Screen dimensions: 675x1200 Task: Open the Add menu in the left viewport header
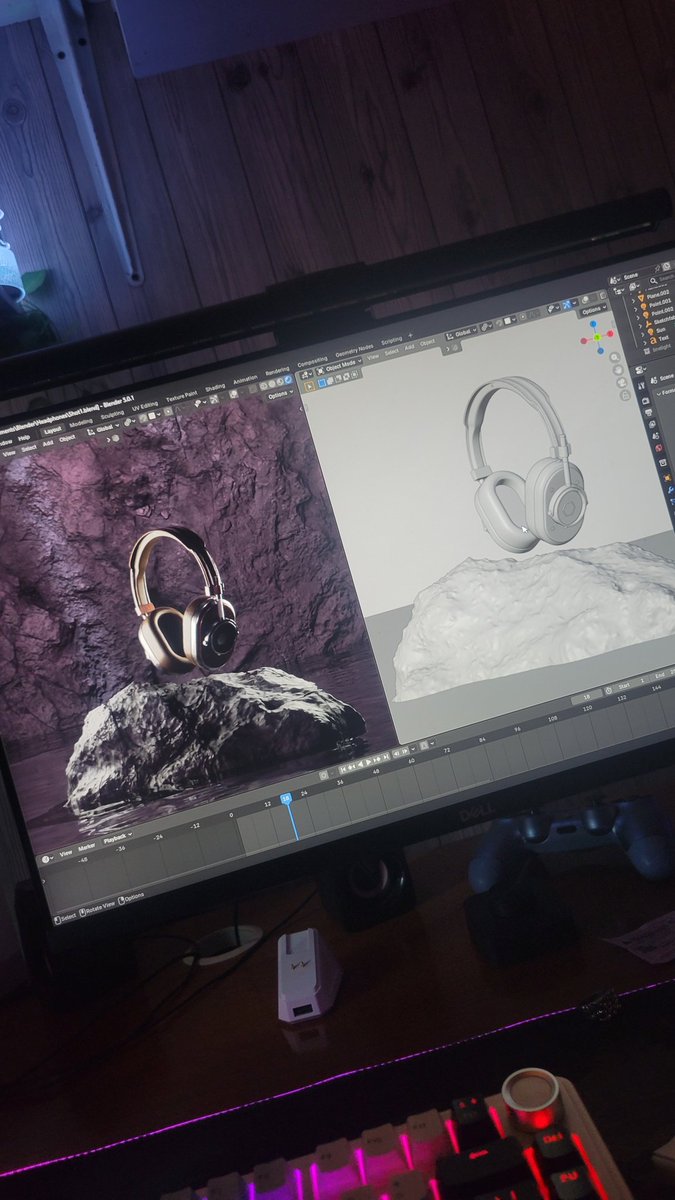[x=48, y=443]
